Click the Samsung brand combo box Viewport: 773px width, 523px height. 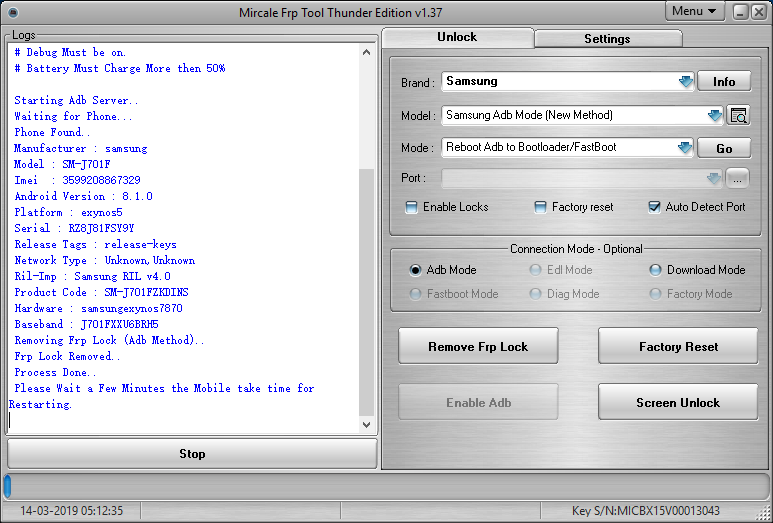[x=567, y=81]
